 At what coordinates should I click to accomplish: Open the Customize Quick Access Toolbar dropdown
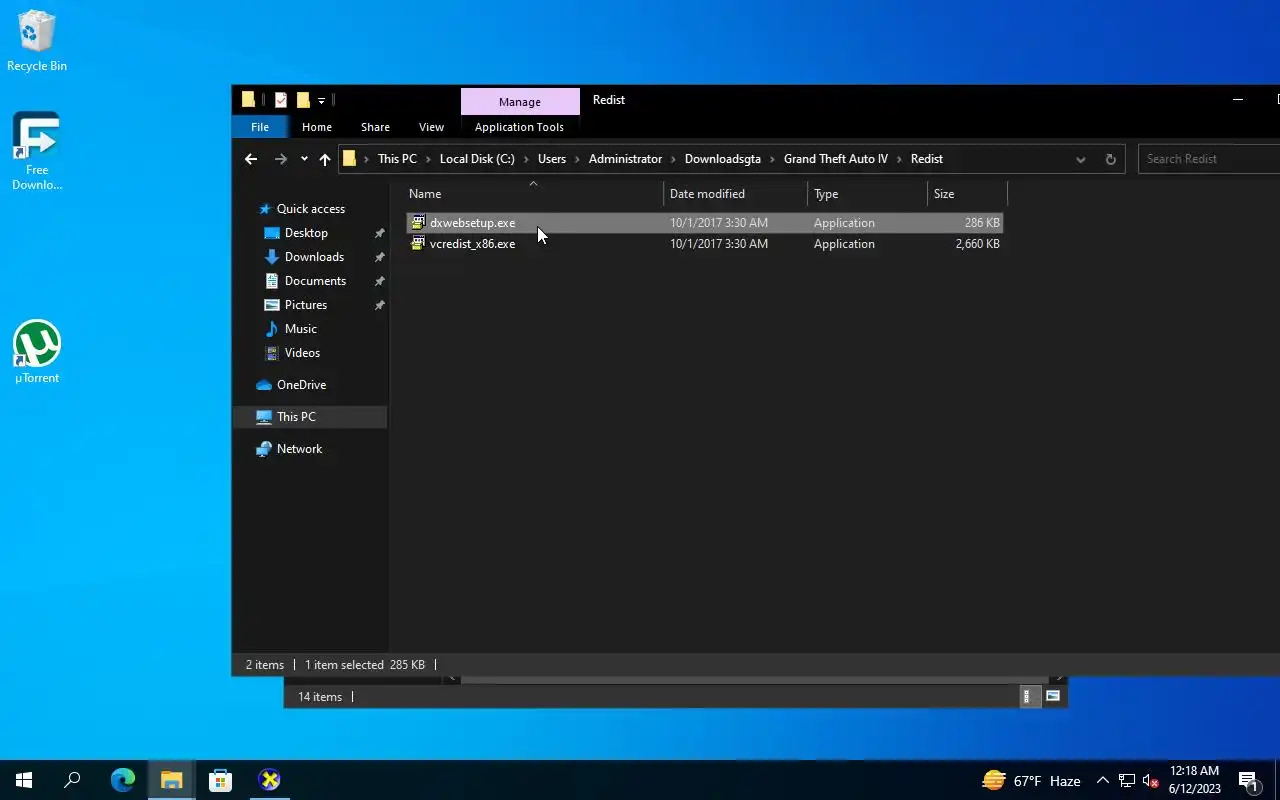(321, 100)
